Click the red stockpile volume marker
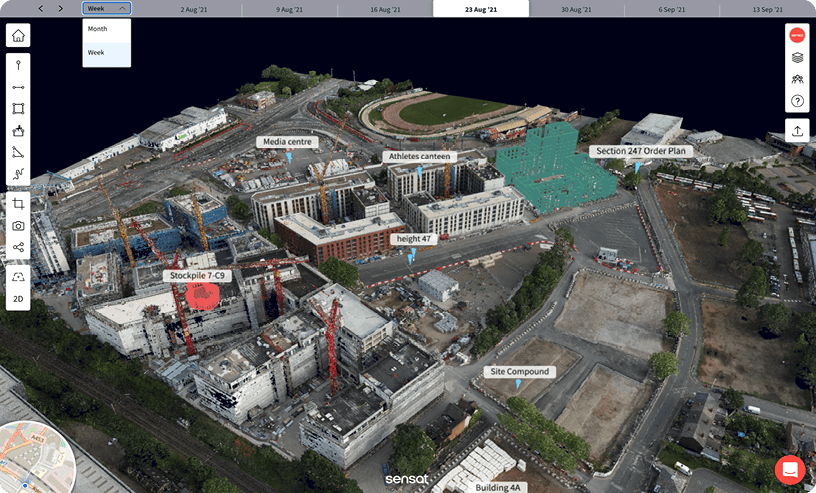The width and height of the screenshot is (816, 493). click(203, 297)
